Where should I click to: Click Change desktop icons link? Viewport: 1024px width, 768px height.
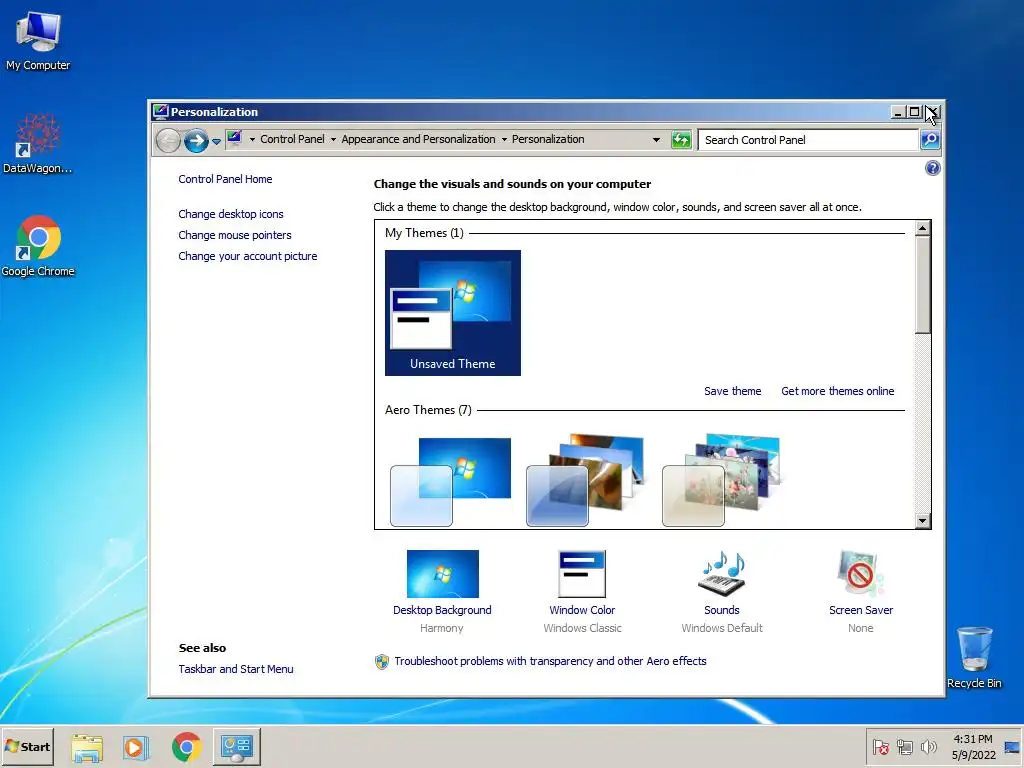click(x=231, y=214)
